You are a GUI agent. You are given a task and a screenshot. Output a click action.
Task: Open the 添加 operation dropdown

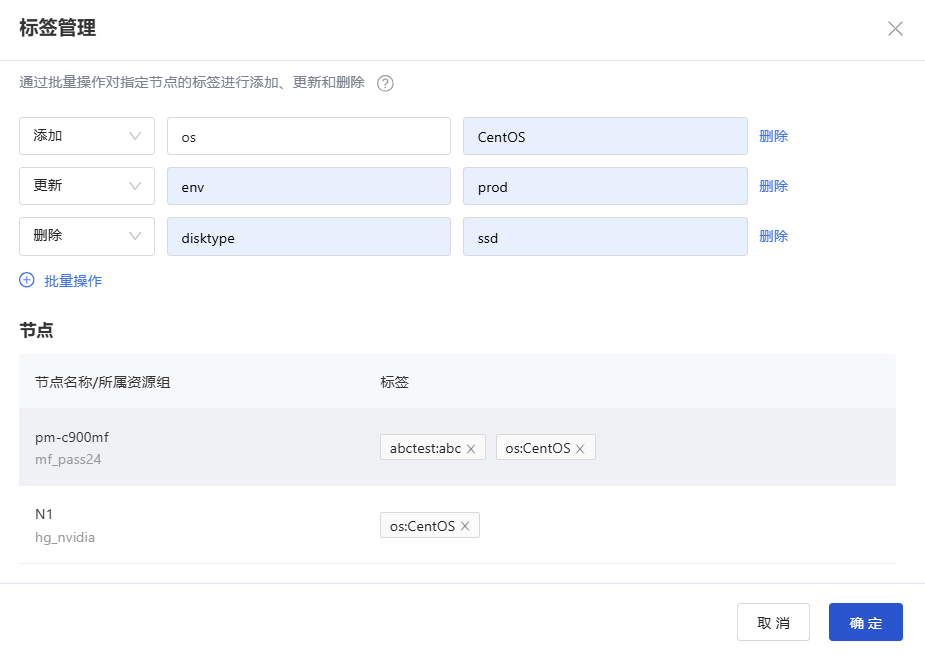coord(87,136)
